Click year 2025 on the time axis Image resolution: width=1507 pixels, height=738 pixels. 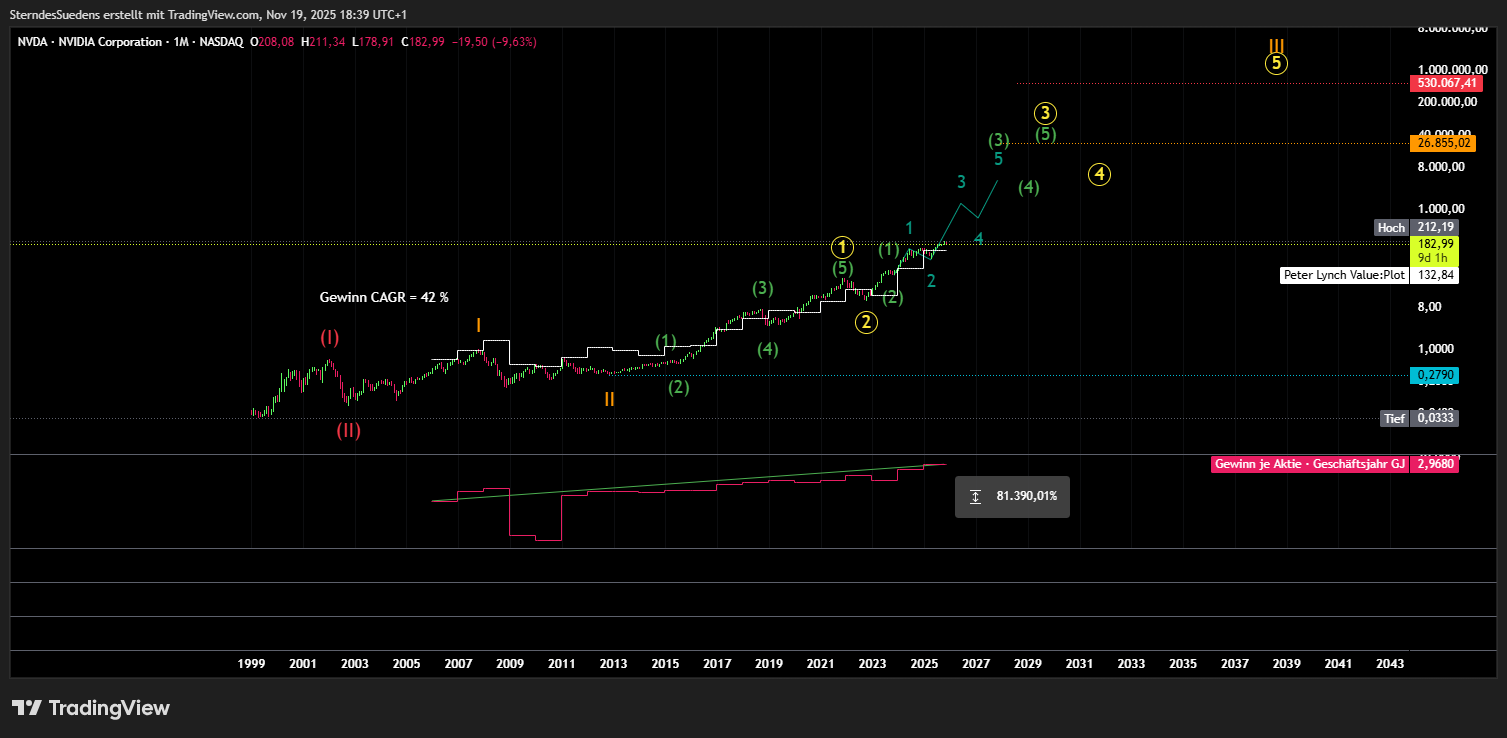(x=924, y=664)
